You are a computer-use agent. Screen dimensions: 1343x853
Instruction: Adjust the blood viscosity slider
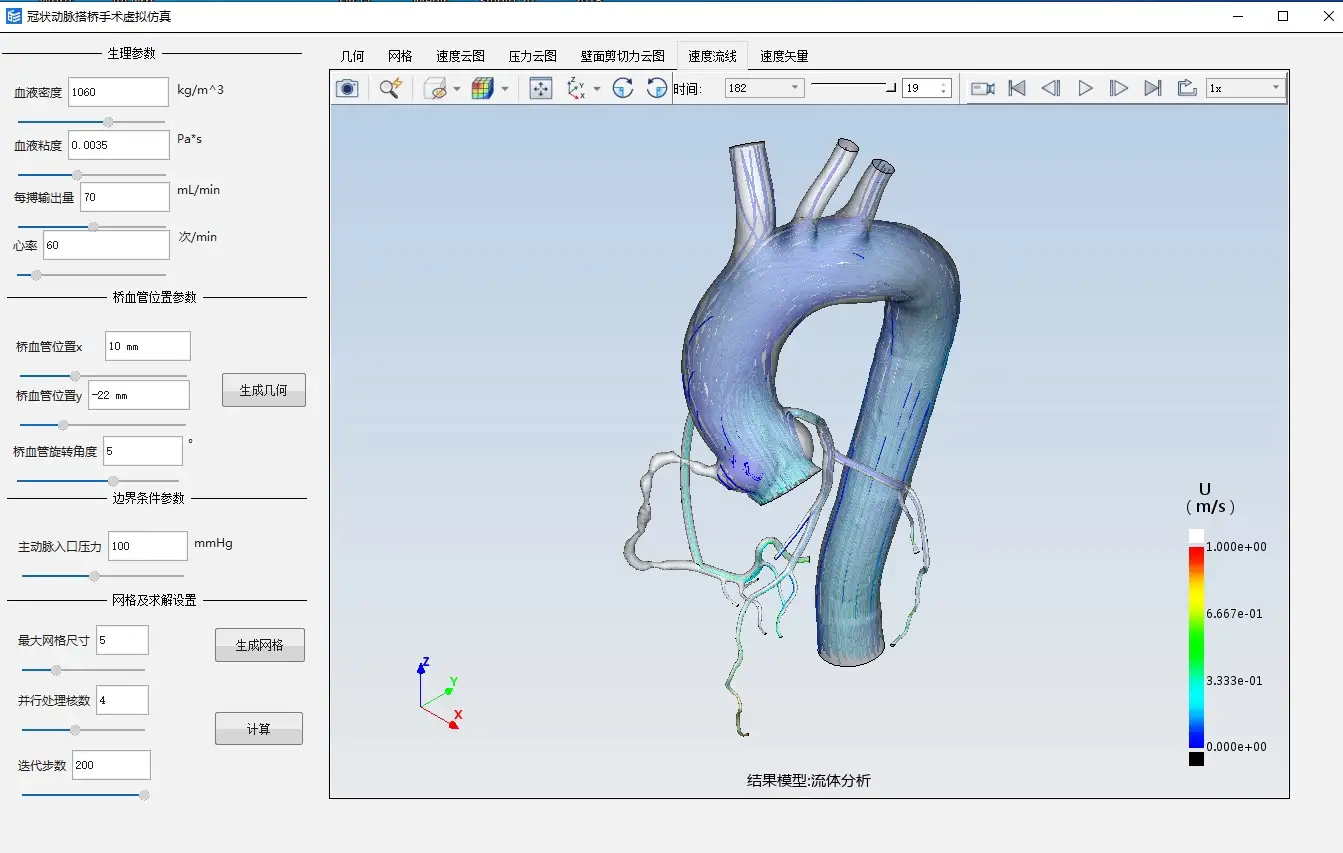tap(92, 175)
